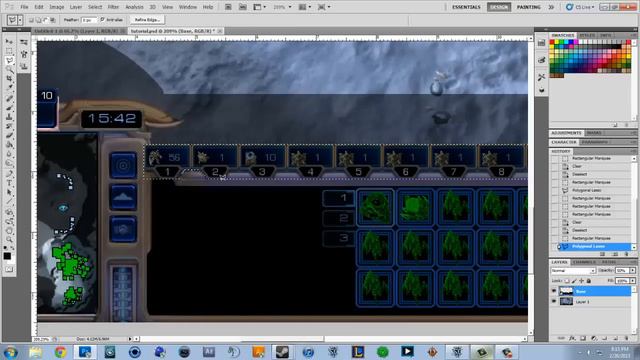This screenshot has width=640, height=360.
Task: Switch to the Essentials workspace
Action: point(466,7)
